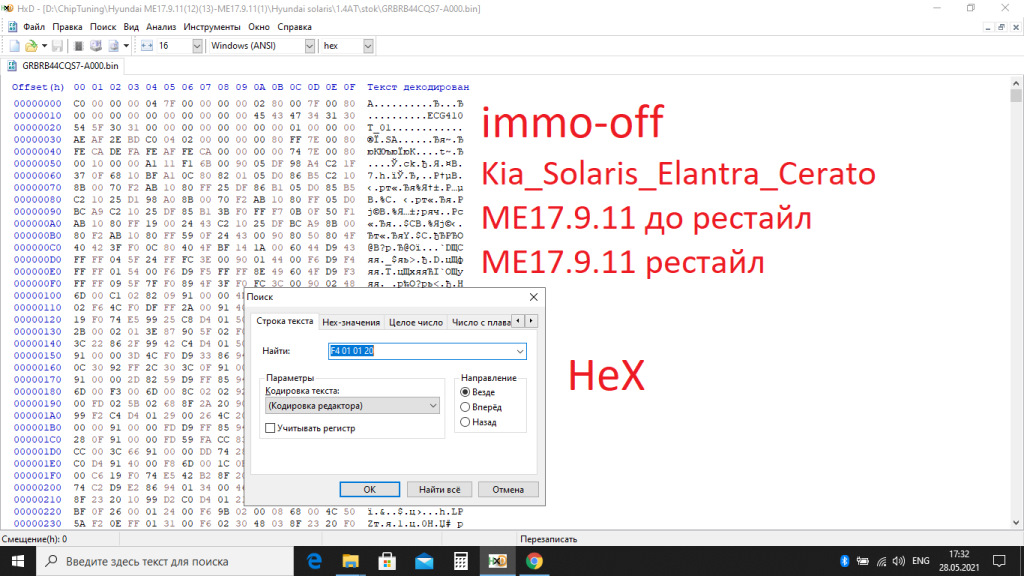Screen dimensions: 1024x576
Task: Open File Explorer from taskbar
Action: (x=351, y=561)
